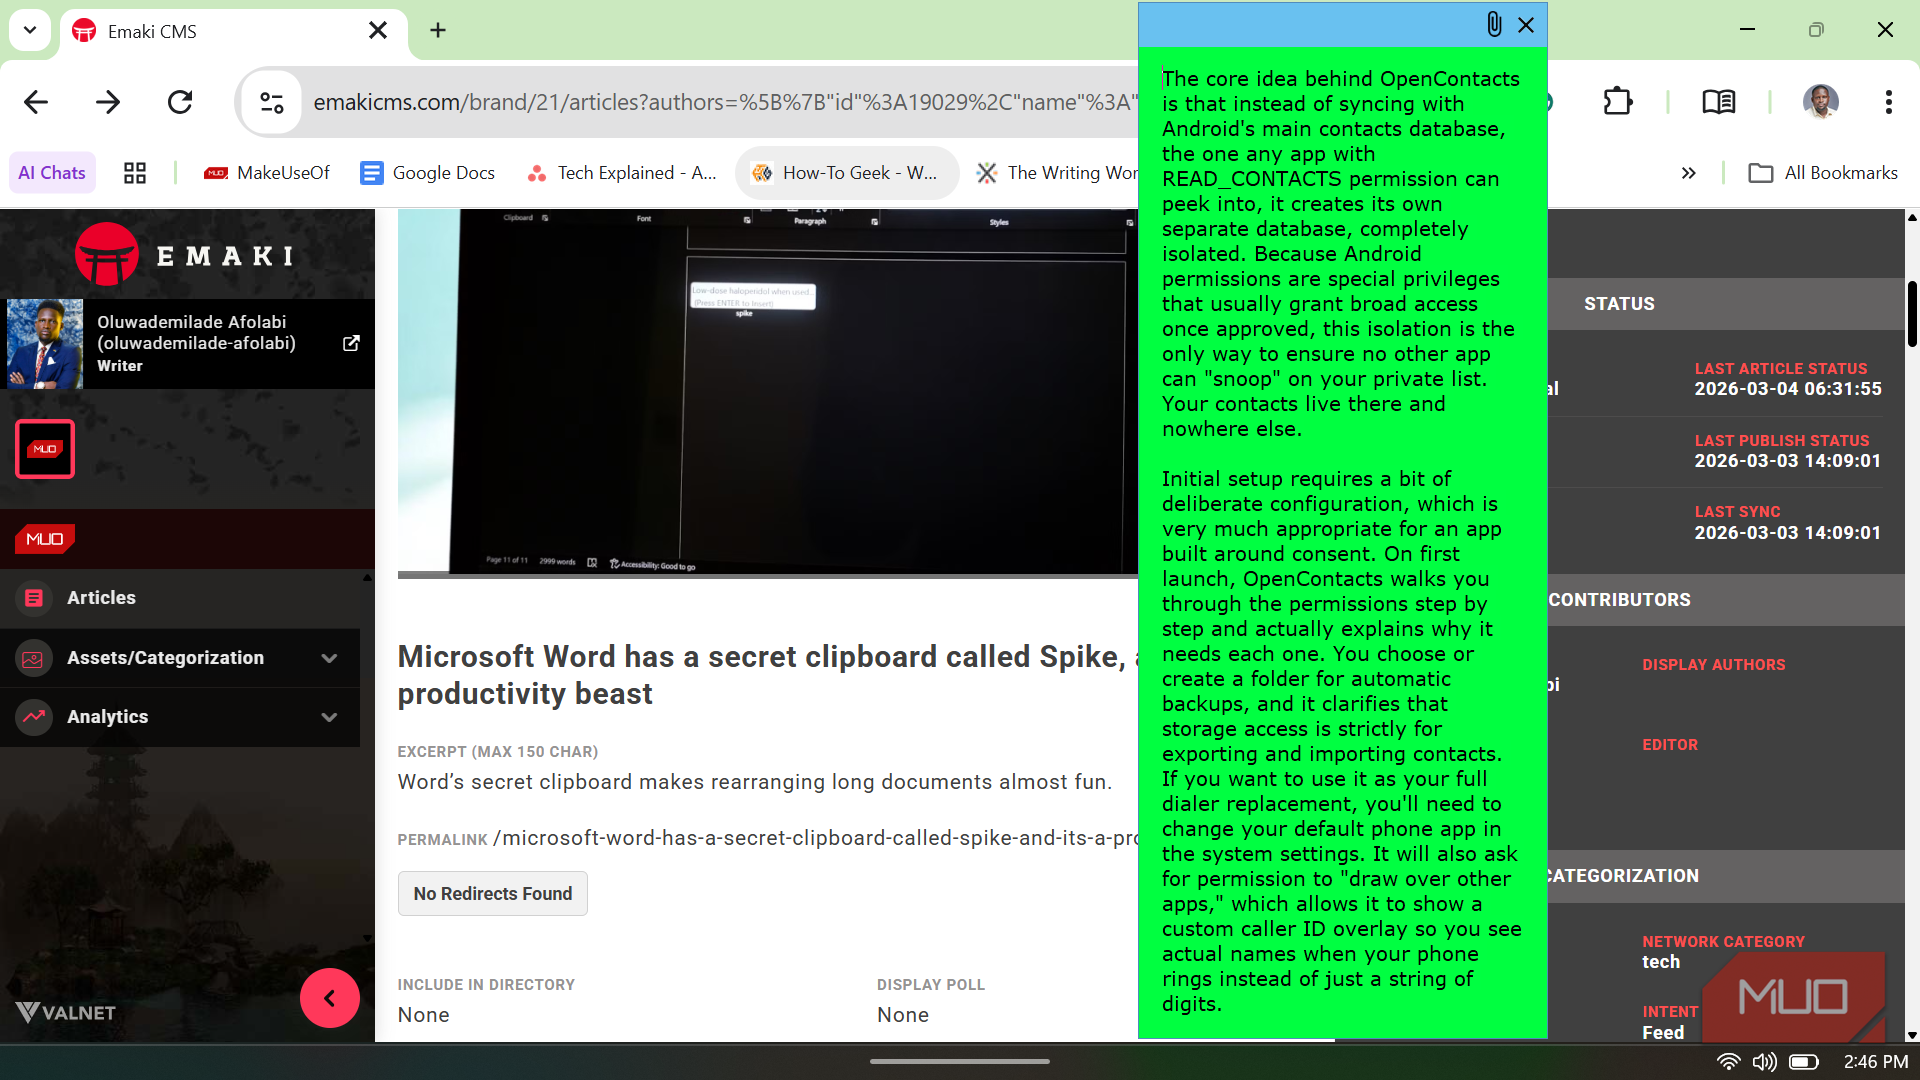
Task: Open site information icon in address bar
Action: (272, 102)
